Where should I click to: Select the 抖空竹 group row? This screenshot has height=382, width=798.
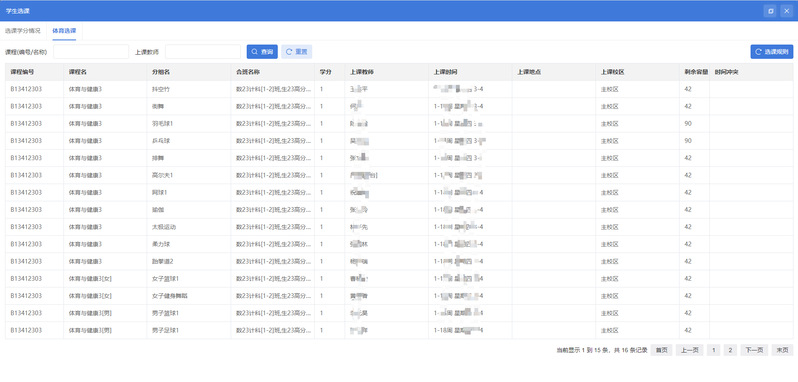399,89
